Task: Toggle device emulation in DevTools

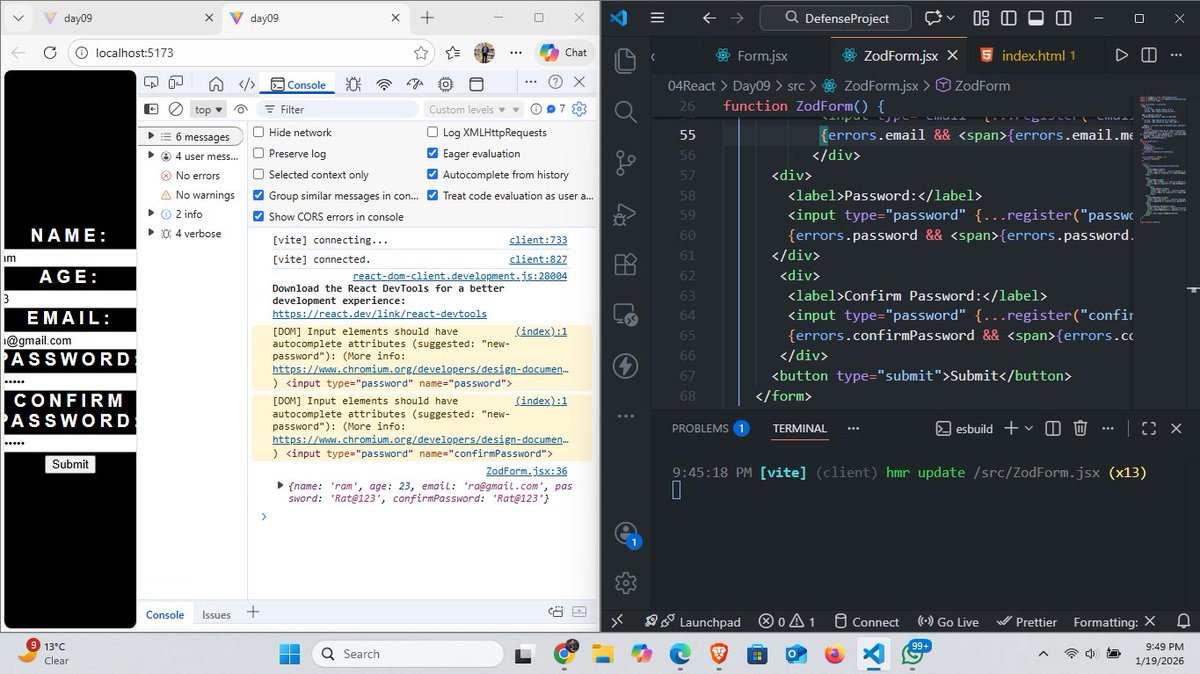Action: point(176,84)
